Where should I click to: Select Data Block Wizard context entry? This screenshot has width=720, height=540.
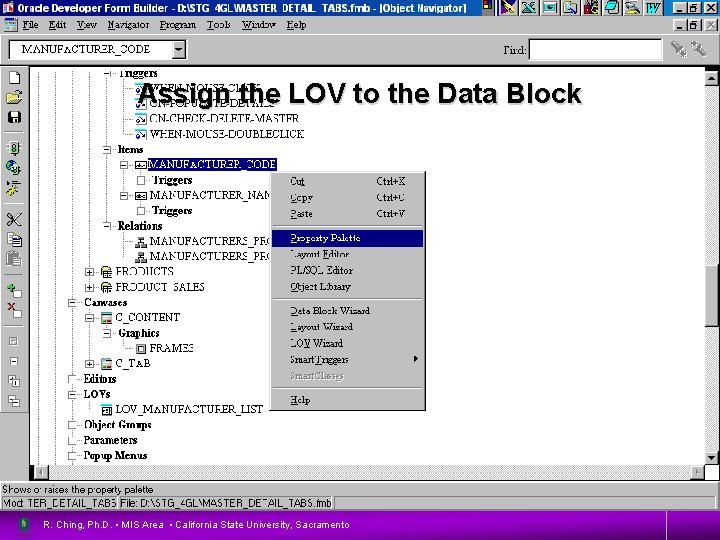[348, 311]
